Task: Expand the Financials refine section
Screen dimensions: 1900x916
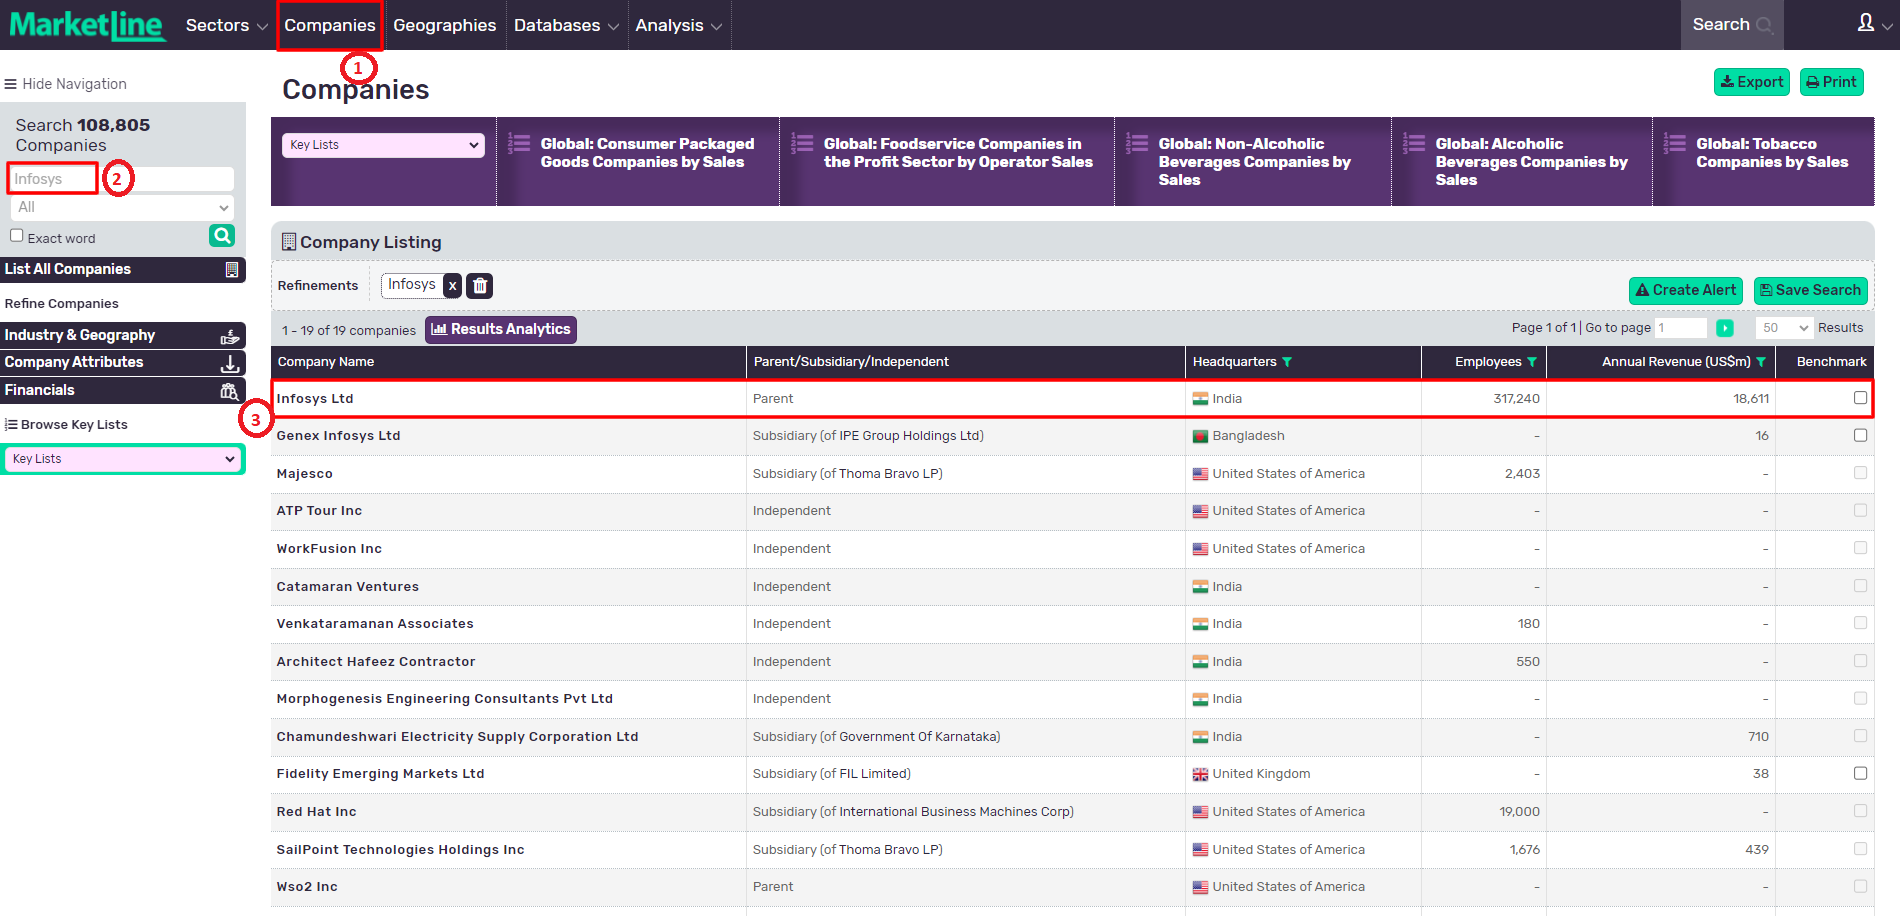Action: point(123,390)
